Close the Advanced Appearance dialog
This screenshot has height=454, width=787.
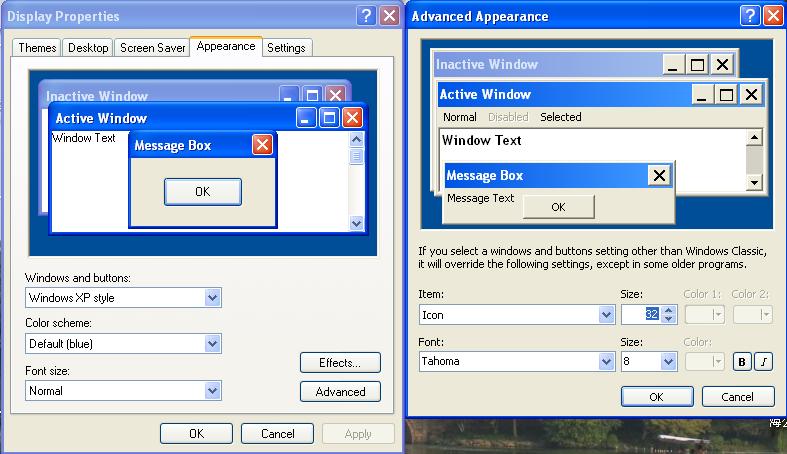[773, 16]
